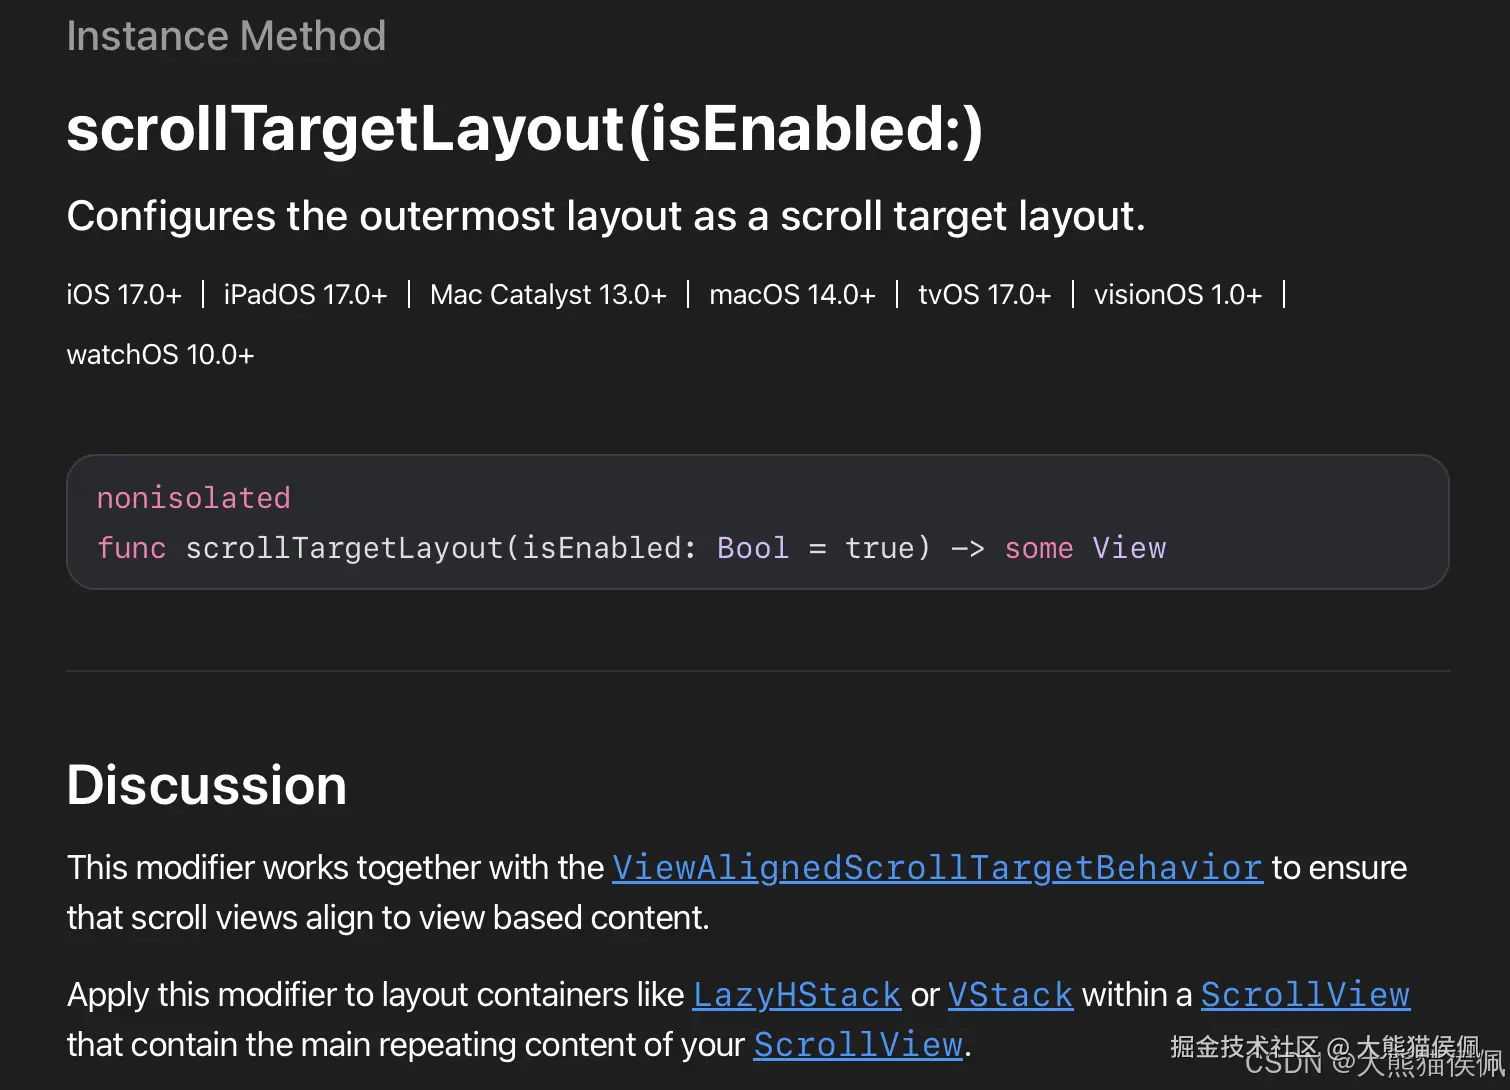
Task: Click the scrollTargetLayout(isEnabled:) page title
Action: point(525,130)
